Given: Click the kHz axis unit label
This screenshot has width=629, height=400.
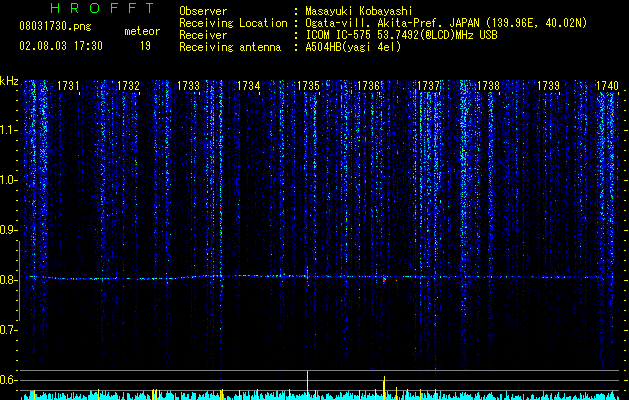Looking at the screenshot, I should pos(9,81).
